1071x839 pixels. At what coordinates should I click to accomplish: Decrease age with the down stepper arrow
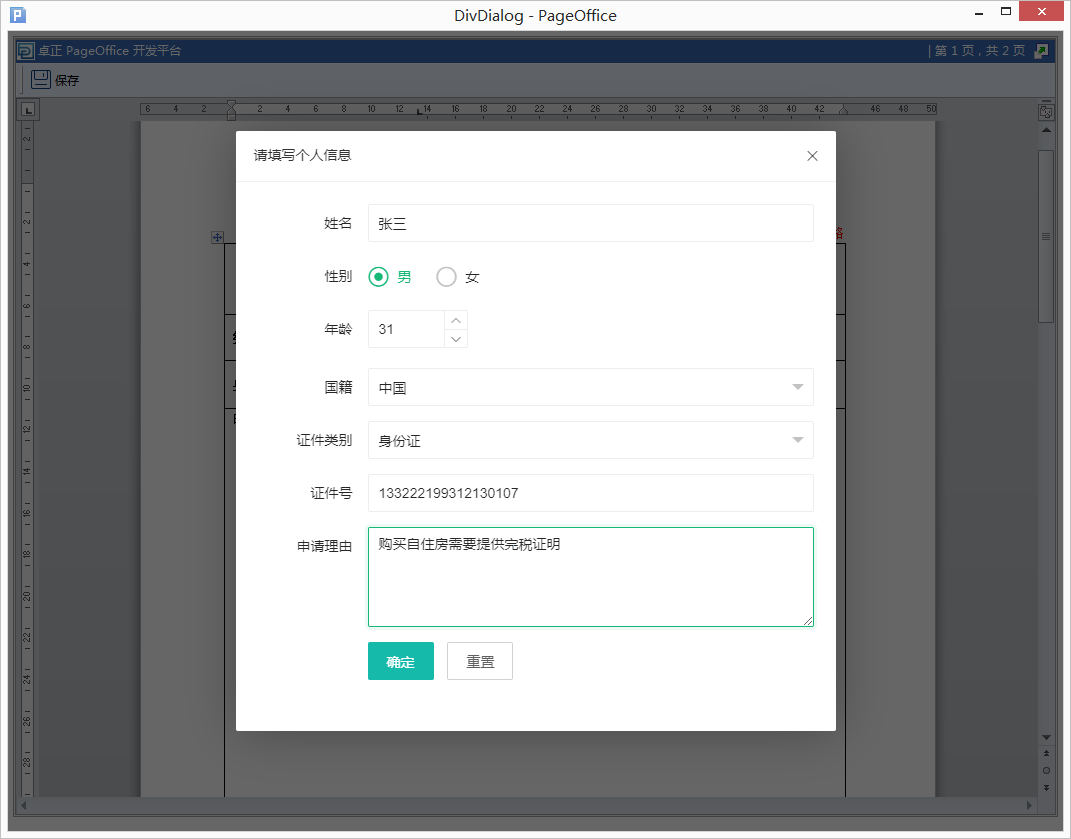click(x=456, y=339)
